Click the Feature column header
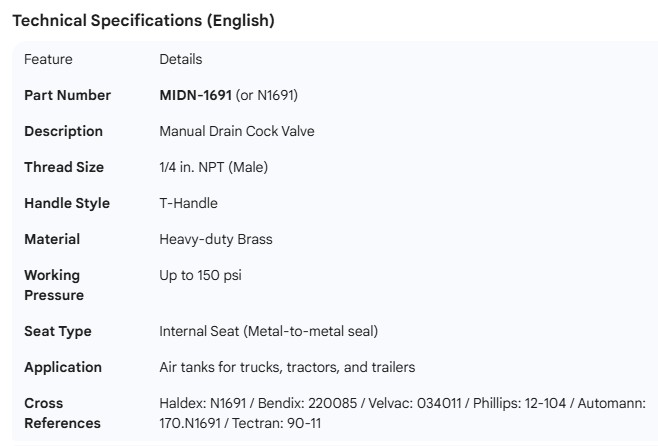The image size is (658, 446). (48, 59)
